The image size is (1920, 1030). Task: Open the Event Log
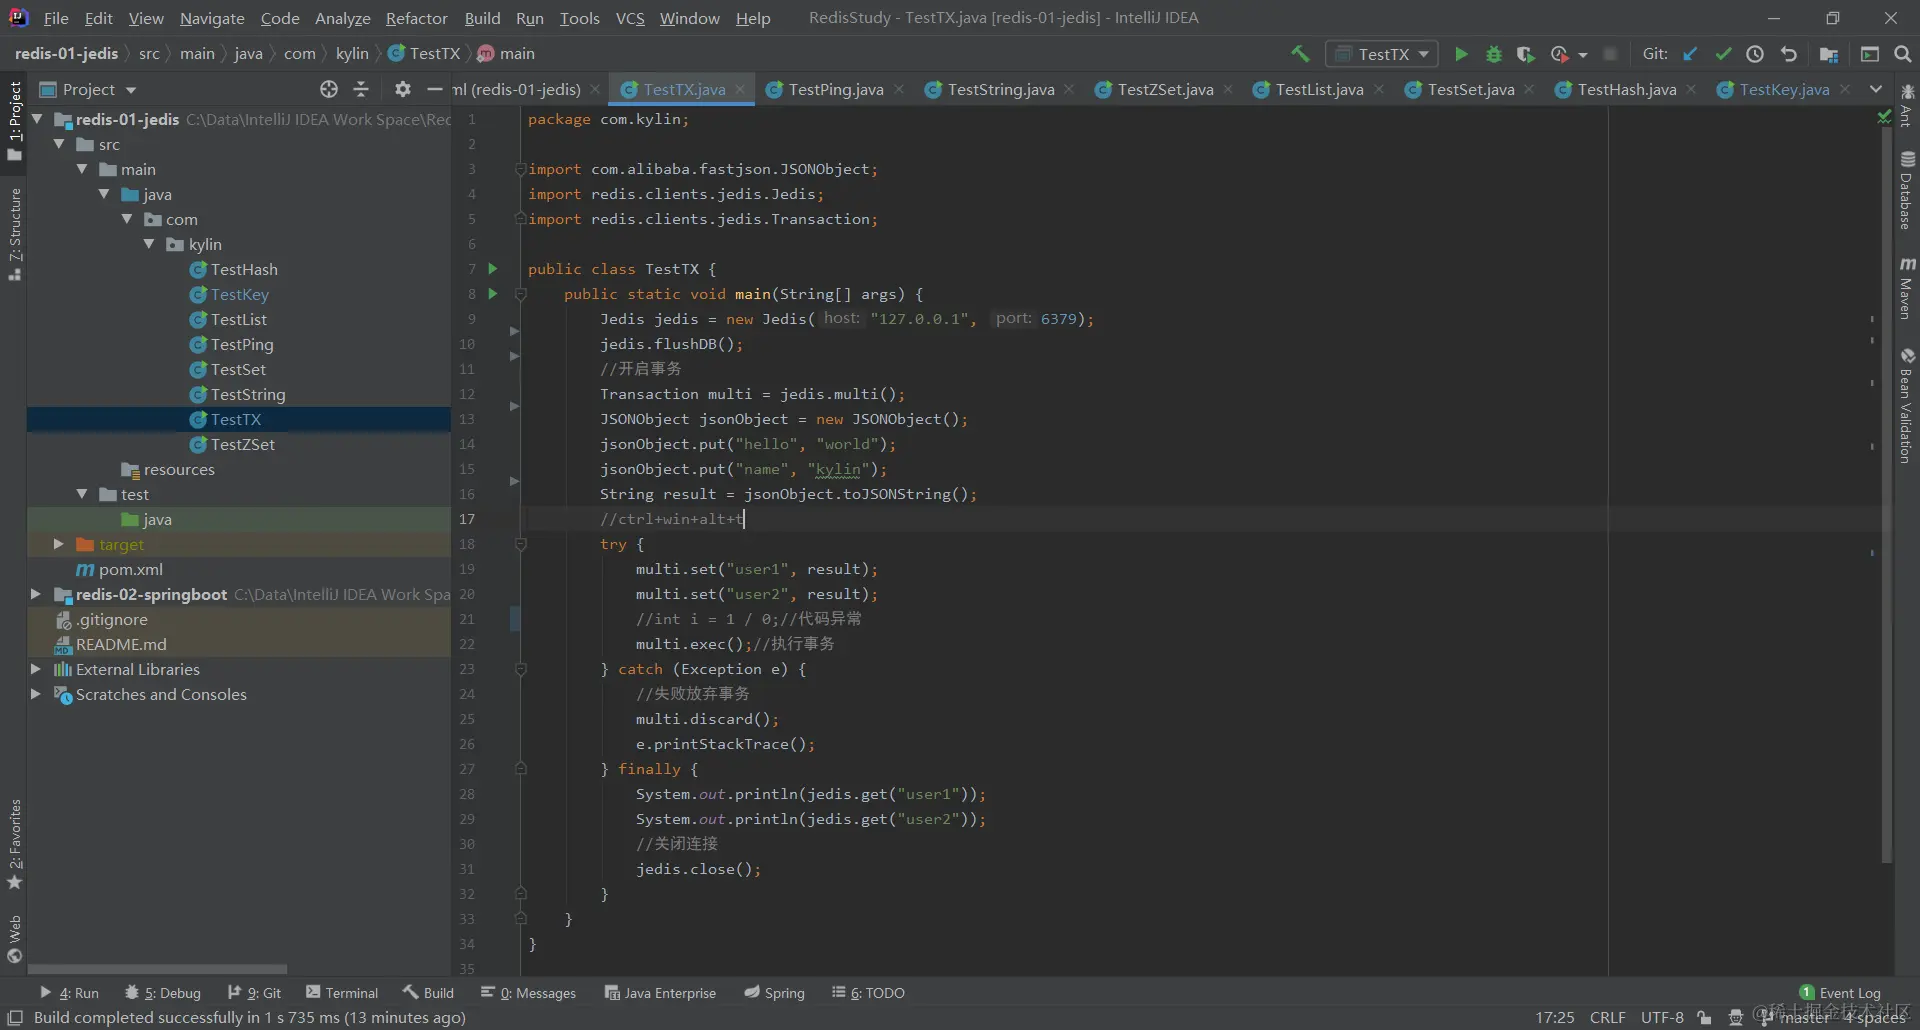point(1840,993)
